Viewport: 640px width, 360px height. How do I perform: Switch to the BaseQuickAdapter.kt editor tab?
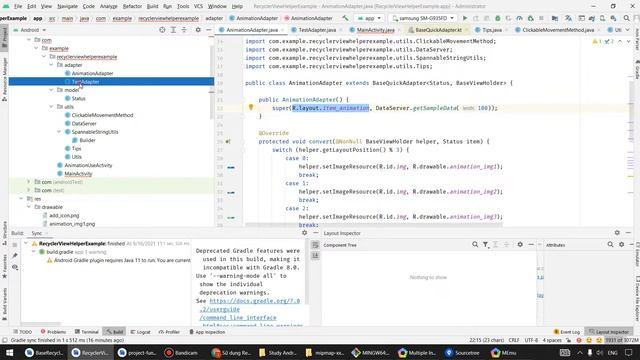[438, 30]
